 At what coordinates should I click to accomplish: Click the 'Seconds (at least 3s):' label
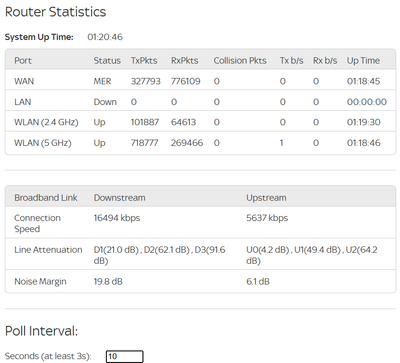(x=48, y=356)
